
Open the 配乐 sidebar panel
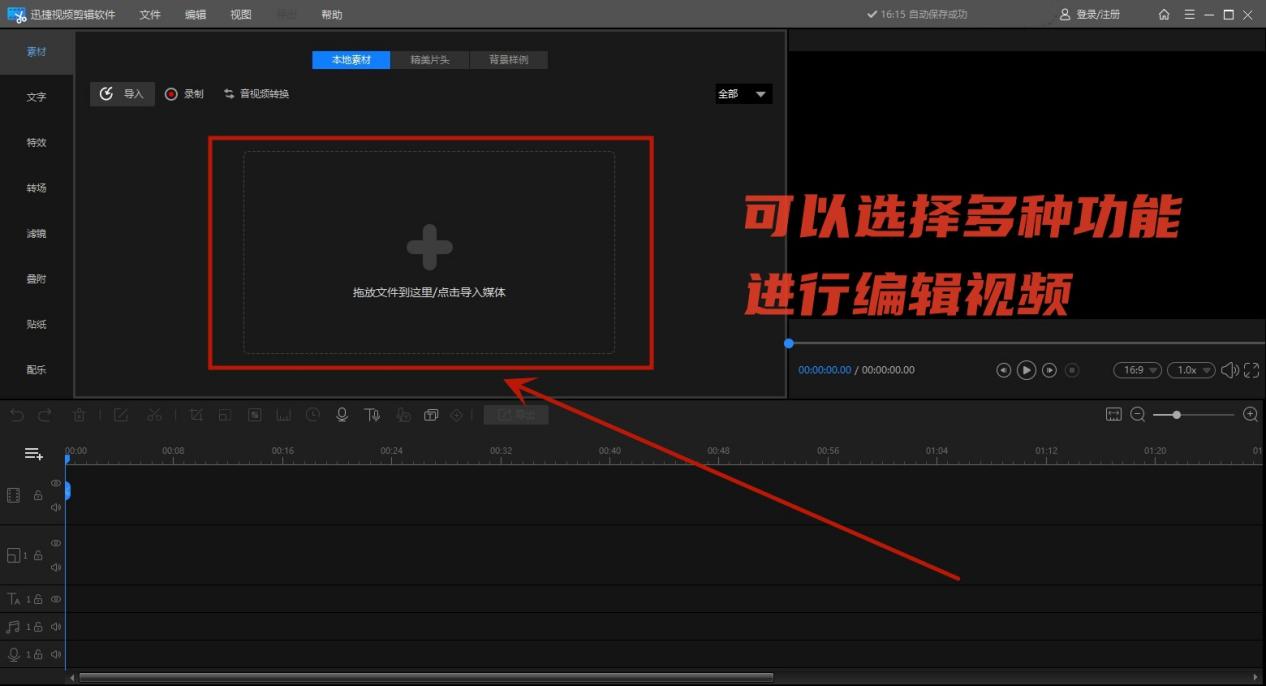click(37, 370)
